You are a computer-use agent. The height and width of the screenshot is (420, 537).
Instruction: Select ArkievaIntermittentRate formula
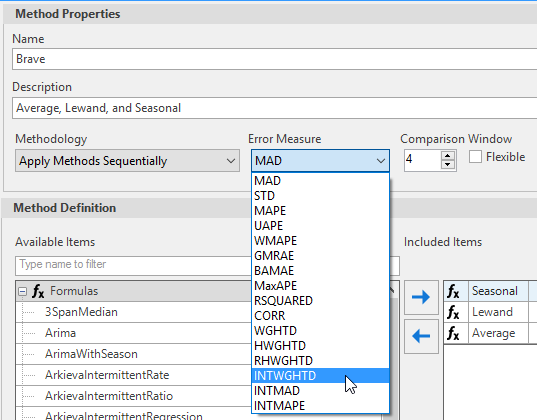(107, 375)
